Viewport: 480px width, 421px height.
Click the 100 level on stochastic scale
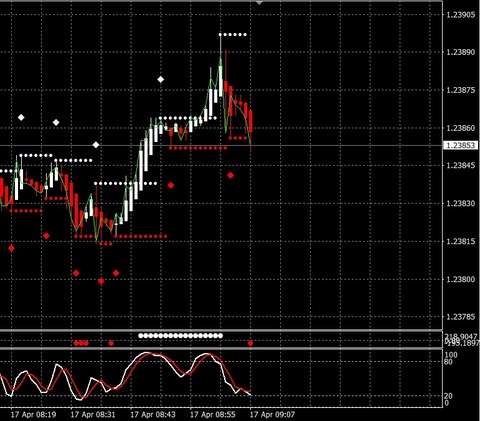(x=451, y=355)
